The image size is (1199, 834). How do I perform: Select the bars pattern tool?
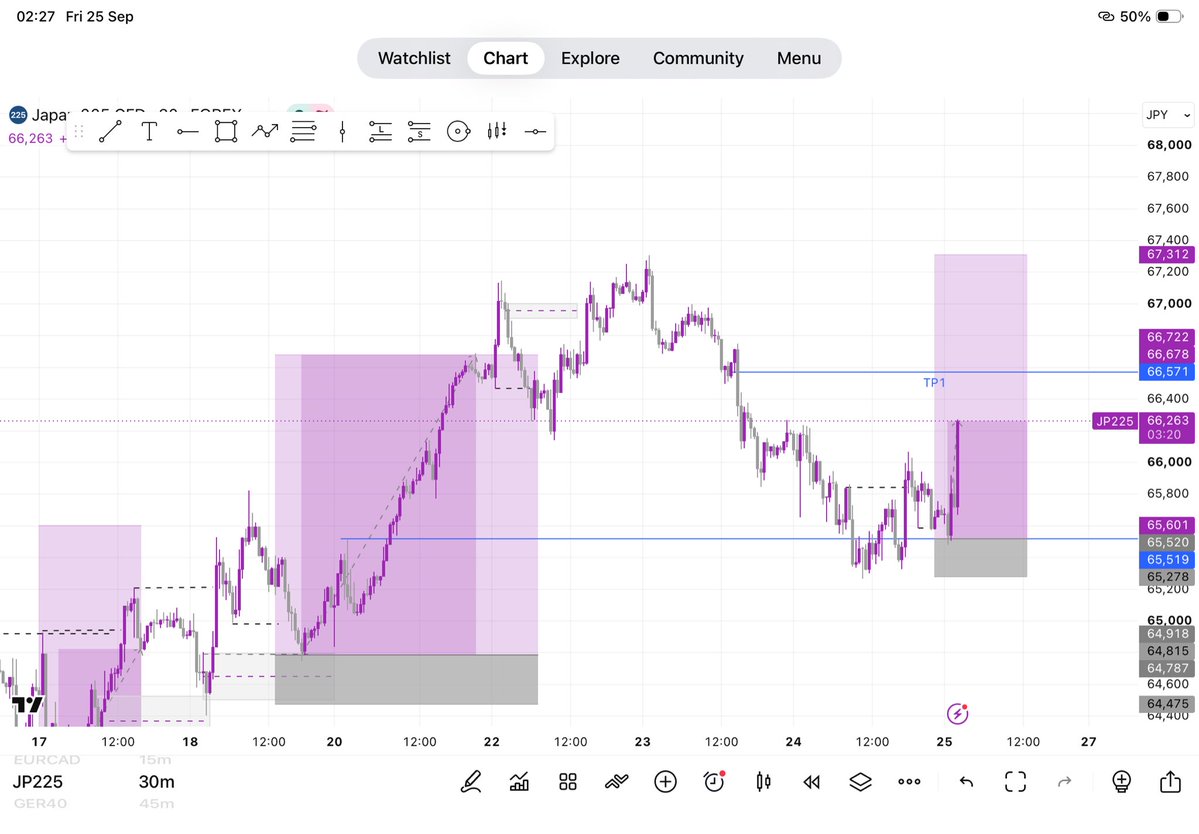(x=497, y=131)
